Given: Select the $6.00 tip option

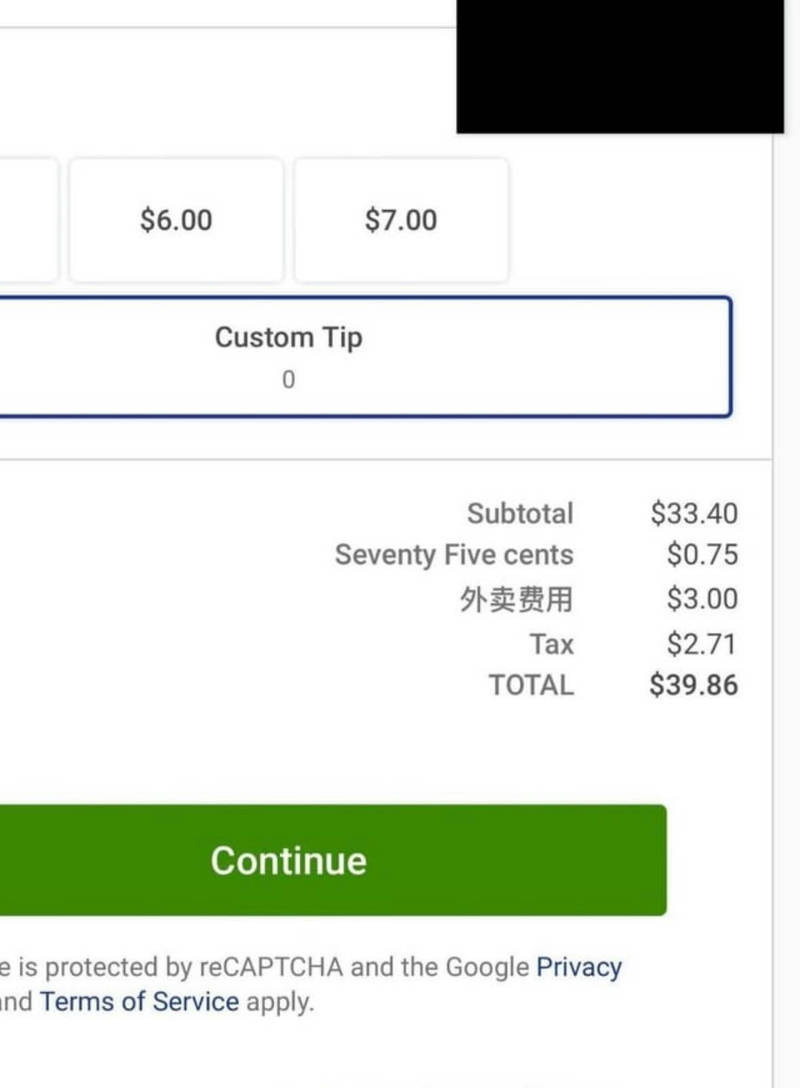Looking at the screenshot, I should (x=176, y=220).
